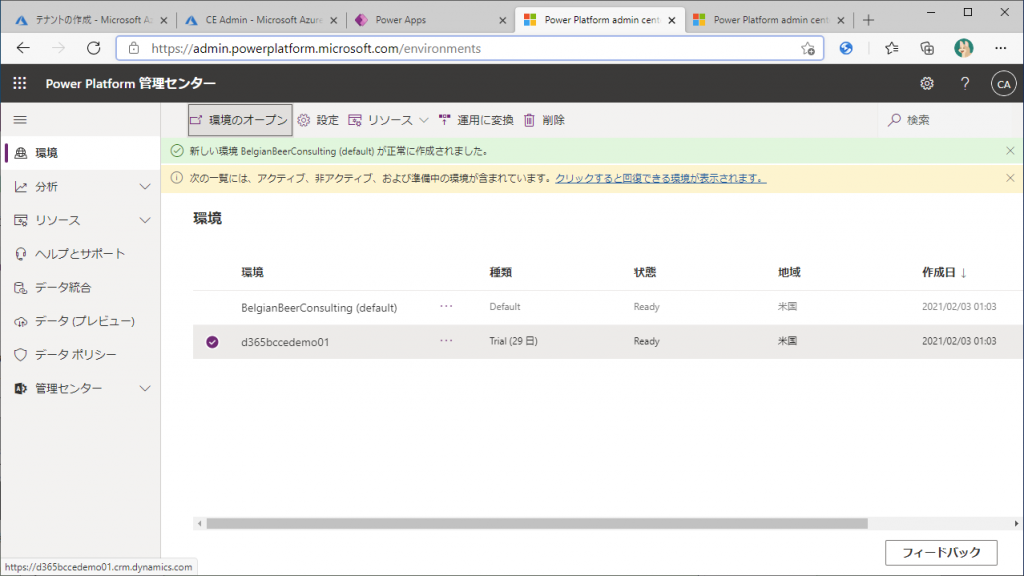This screenshot has height=576, width=1024.
Task: Click the Trial (29 日) cell
Action: 513,341
